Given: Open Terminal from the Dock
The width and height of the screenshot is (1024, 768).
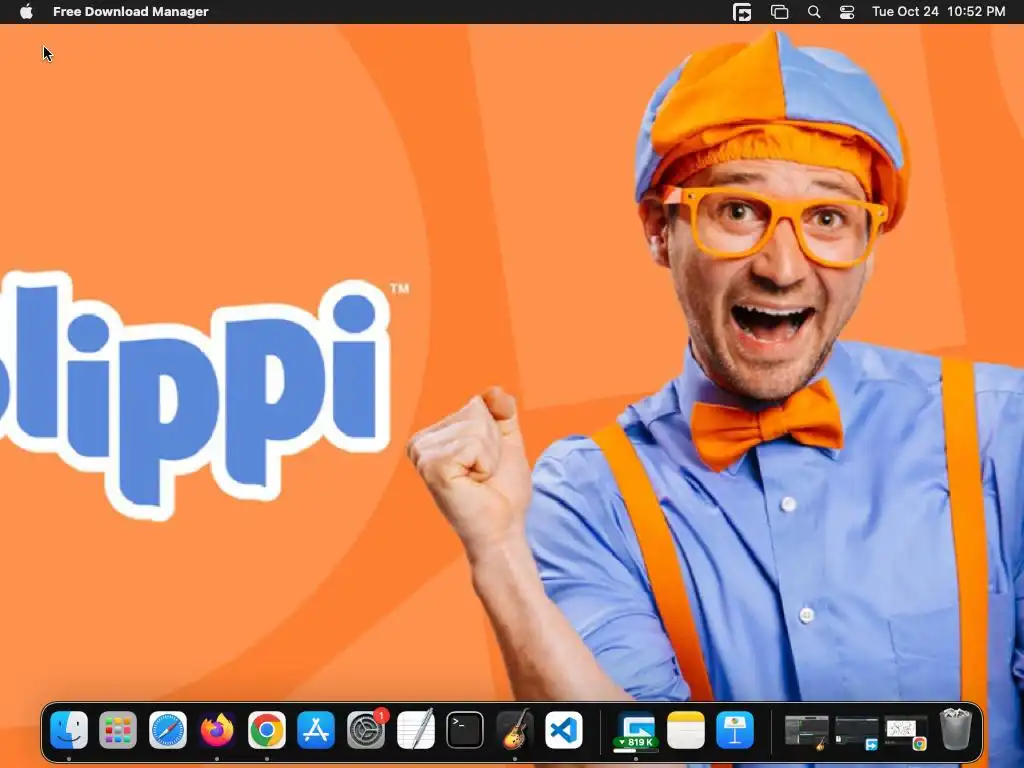Looking at the screenshot, I should (x=465, y=729).
